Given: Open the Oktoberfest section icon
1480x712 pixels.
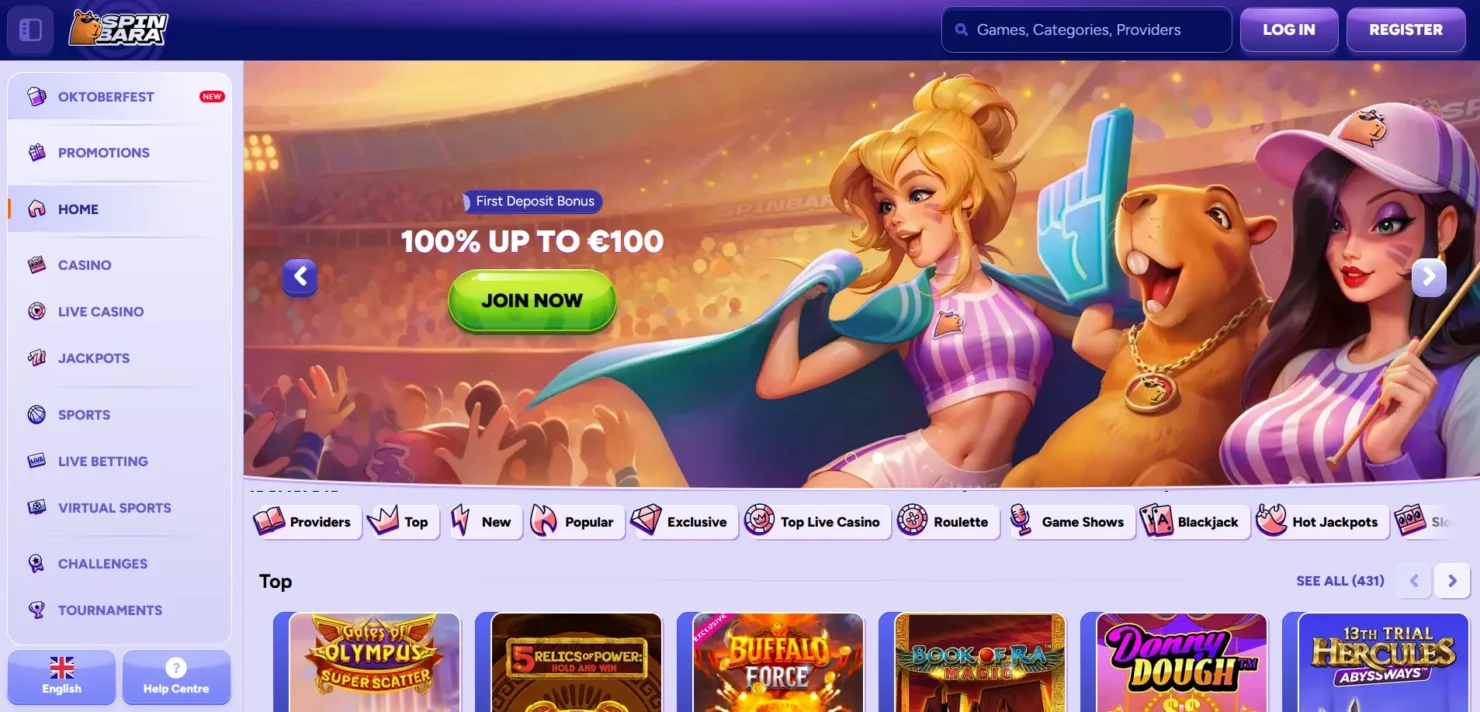Looking at the screenshot, I should click(37, 97).
